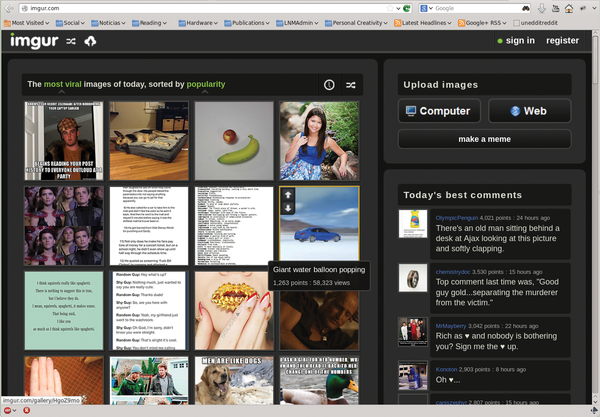Open the Hunger Games faces thumbnail
Viewport: 600px width, 417px height.
click(64, 226)
